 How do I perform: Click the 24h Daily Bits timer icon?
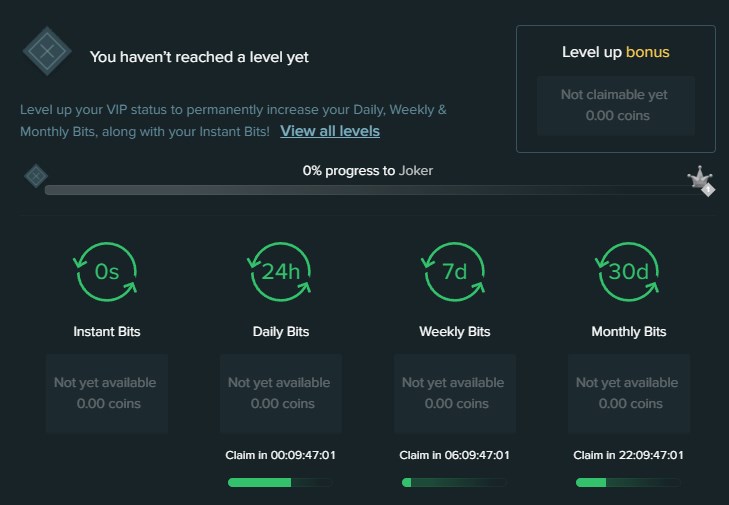pyautogui.click(x=281, y=271)
